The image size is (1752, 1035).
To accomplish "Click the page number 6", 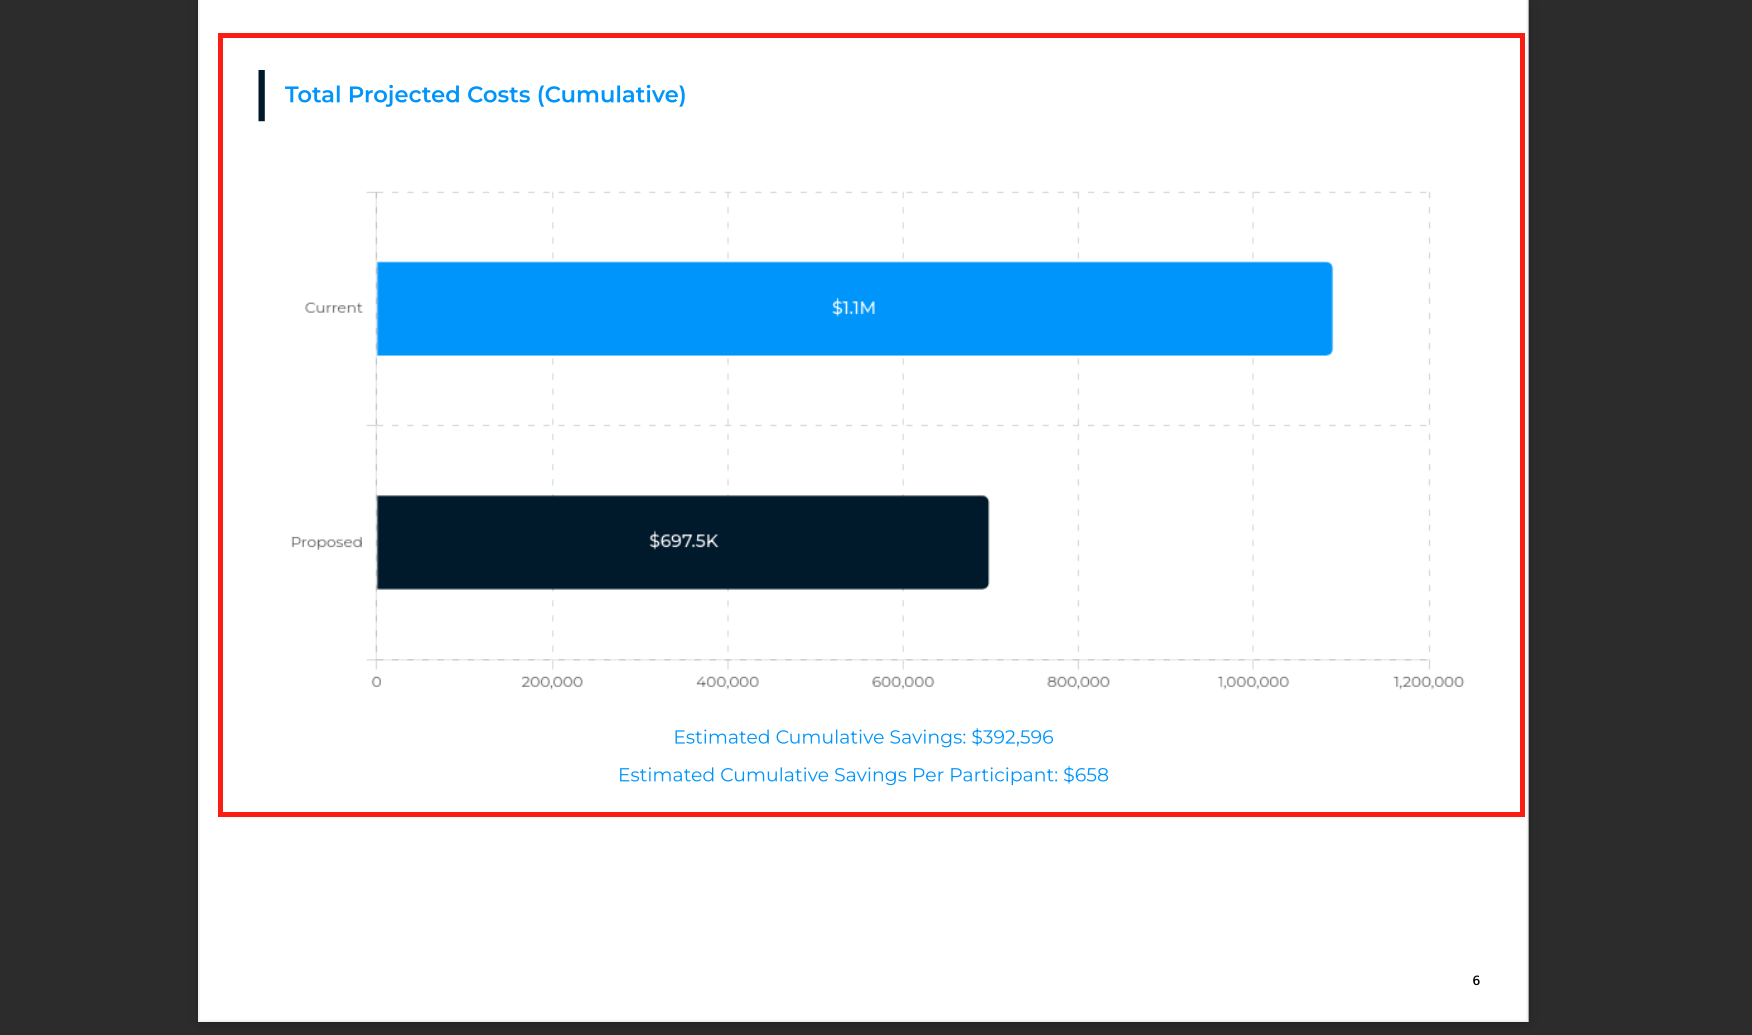I will 1476,980.
